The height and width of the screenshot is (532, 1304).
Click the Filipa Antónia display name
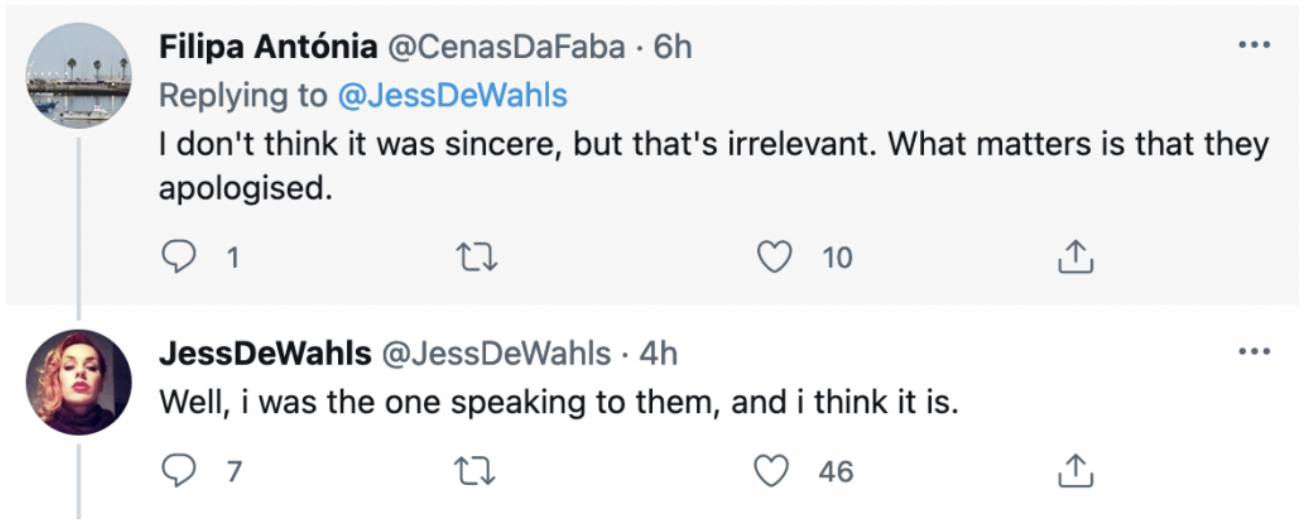pyautogui.click(x=270, y=47)
